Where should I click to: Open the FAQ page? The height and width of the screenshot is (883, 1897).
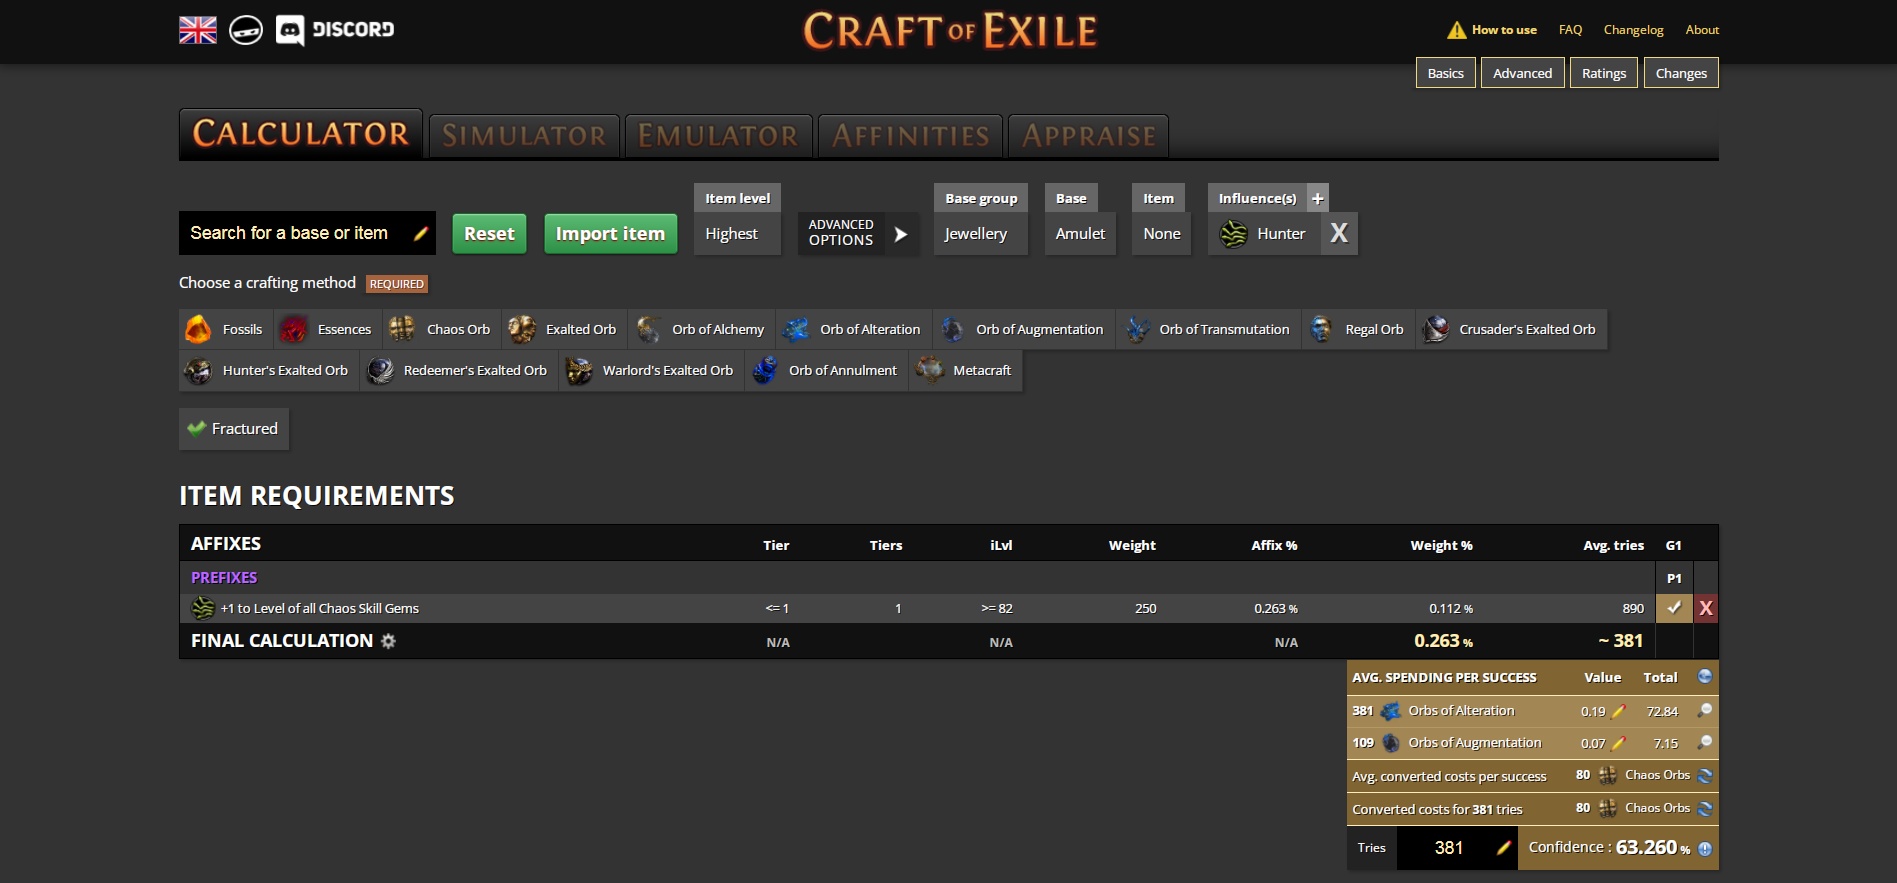click(1570, 30)
